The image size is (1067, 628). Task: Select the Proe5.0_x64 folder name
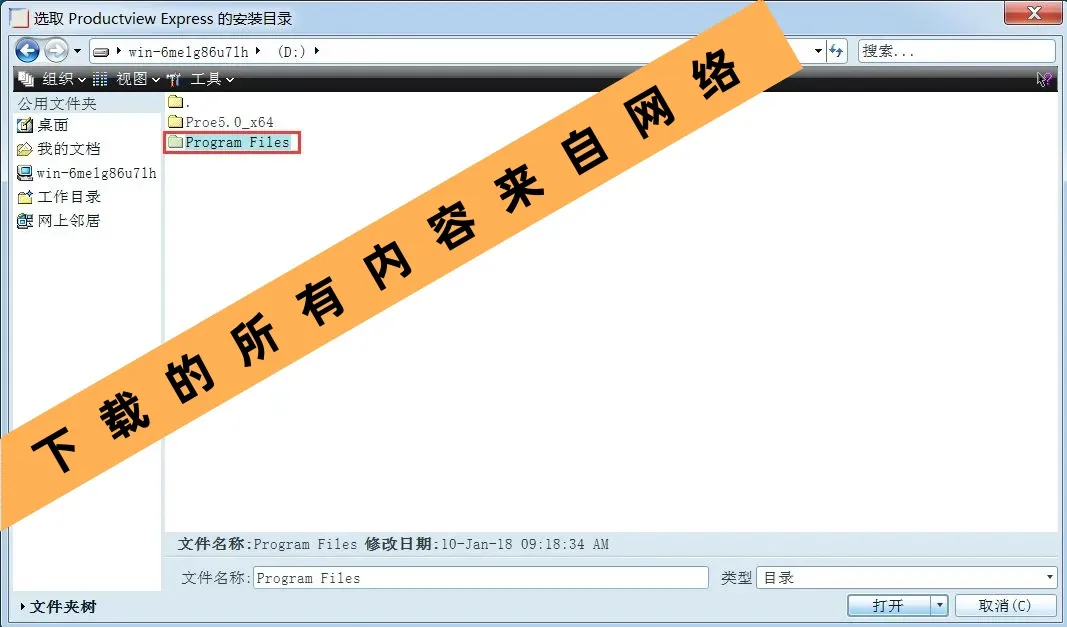tap(229, 122)
